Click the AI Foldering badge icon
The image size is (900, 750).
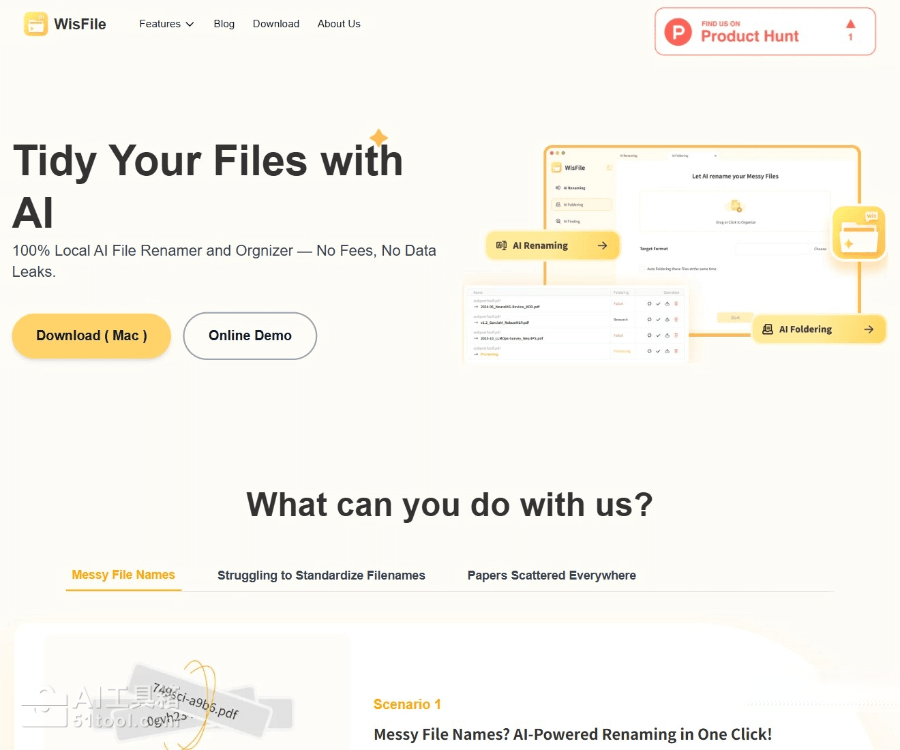point(767,329)
